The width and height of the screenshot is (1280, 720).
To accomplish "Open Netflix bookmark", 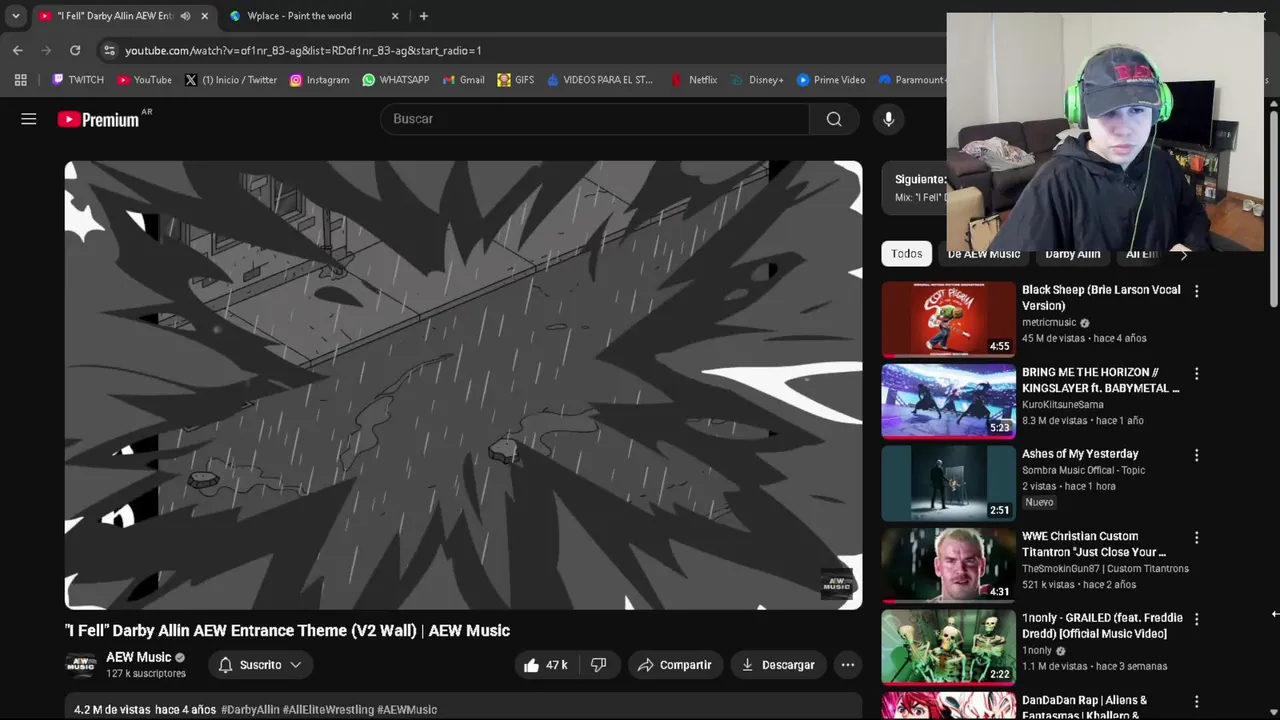I will point(694,80).
